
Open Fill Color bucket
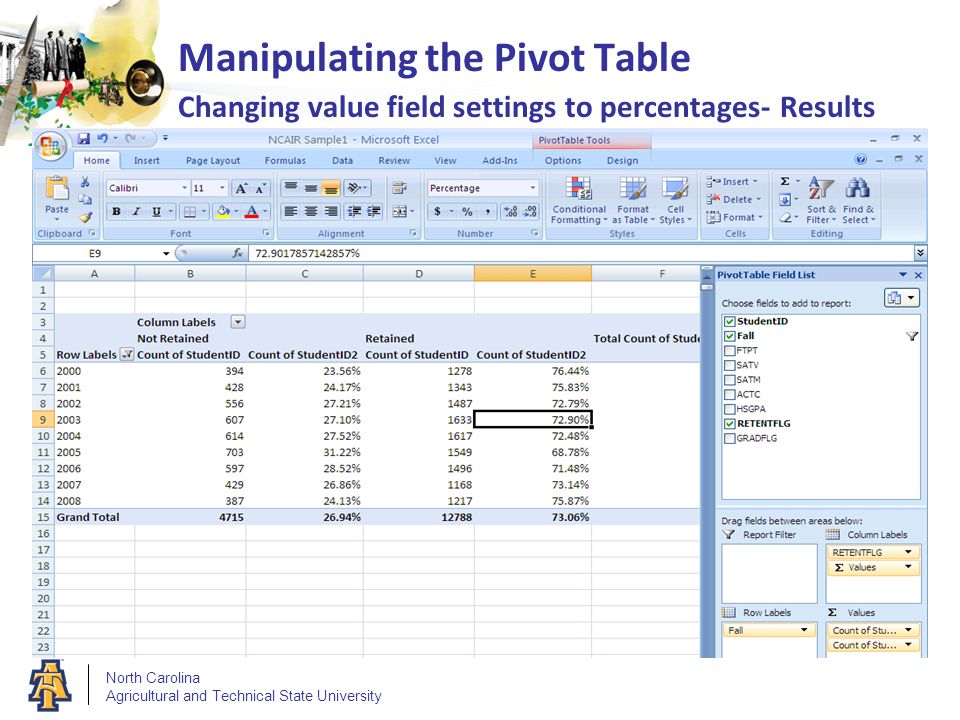[223, 212]
